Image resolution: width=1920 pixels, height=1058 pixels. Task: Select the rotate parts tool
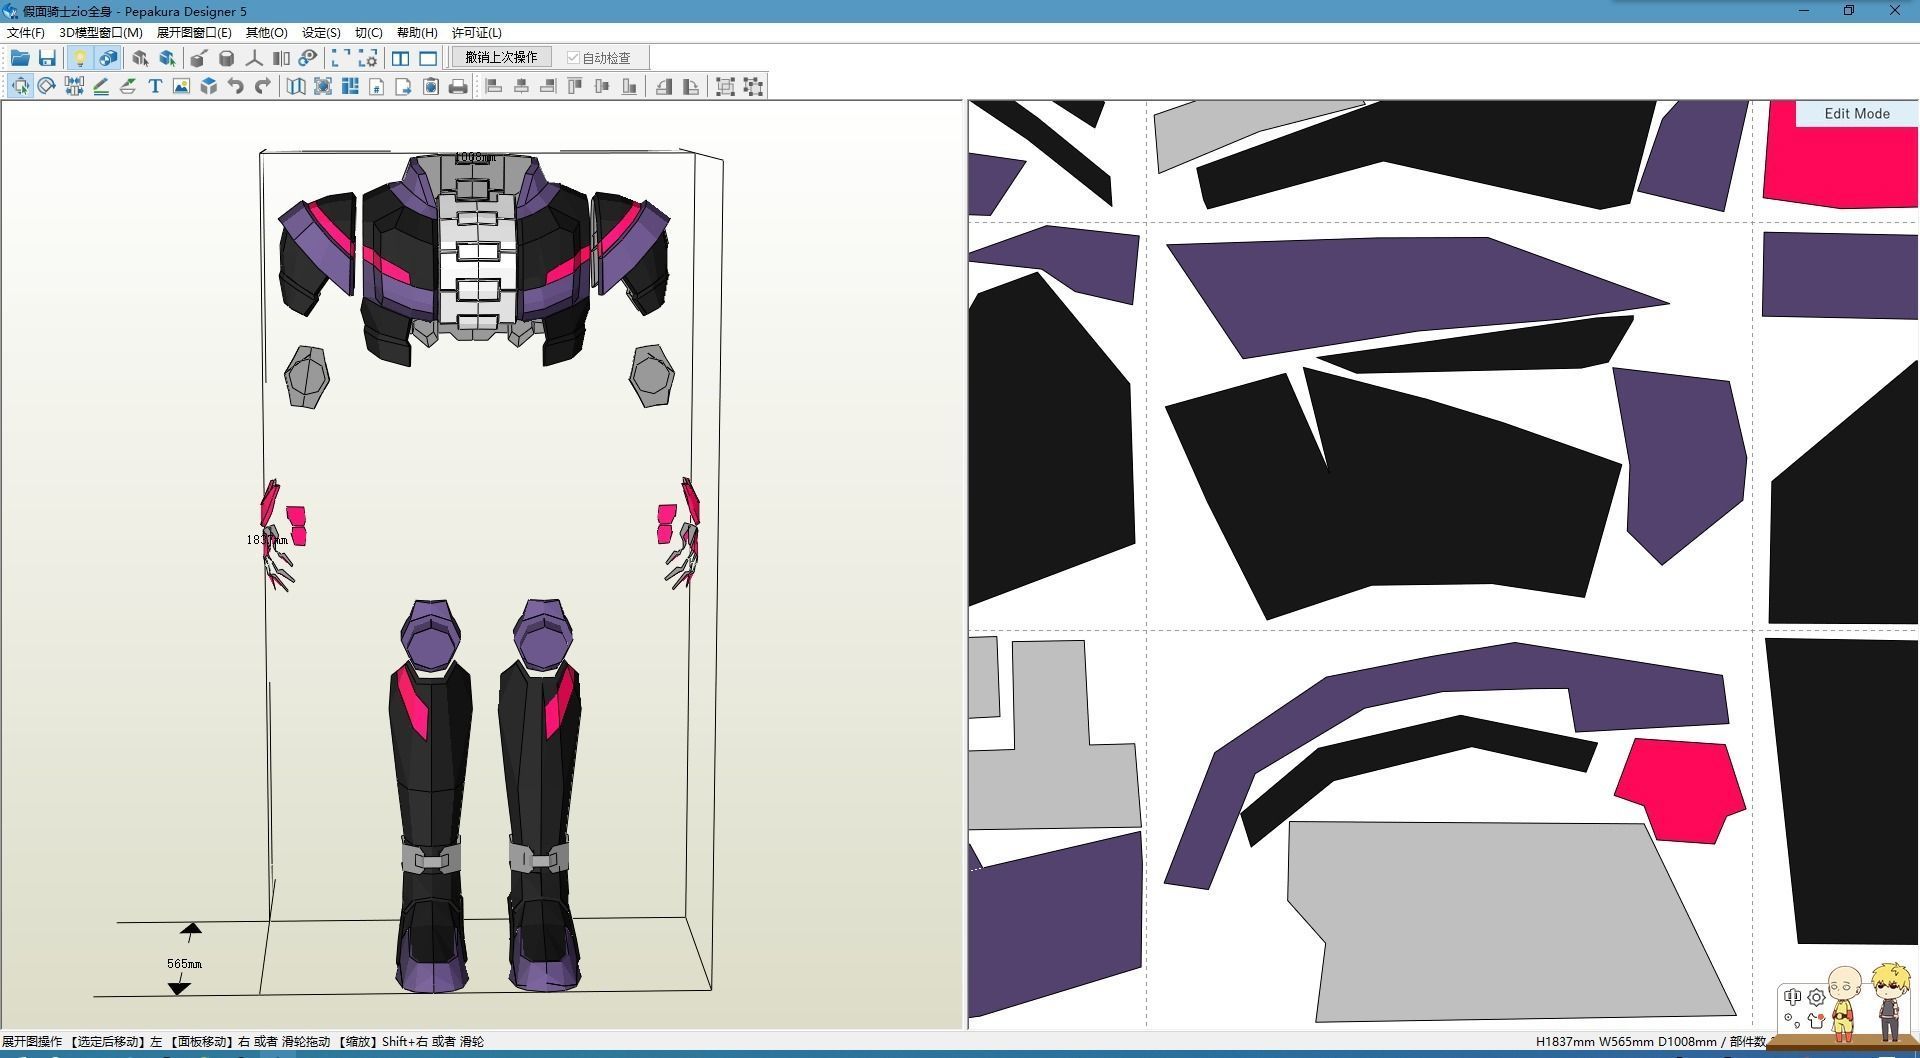[x=47, y=86]
